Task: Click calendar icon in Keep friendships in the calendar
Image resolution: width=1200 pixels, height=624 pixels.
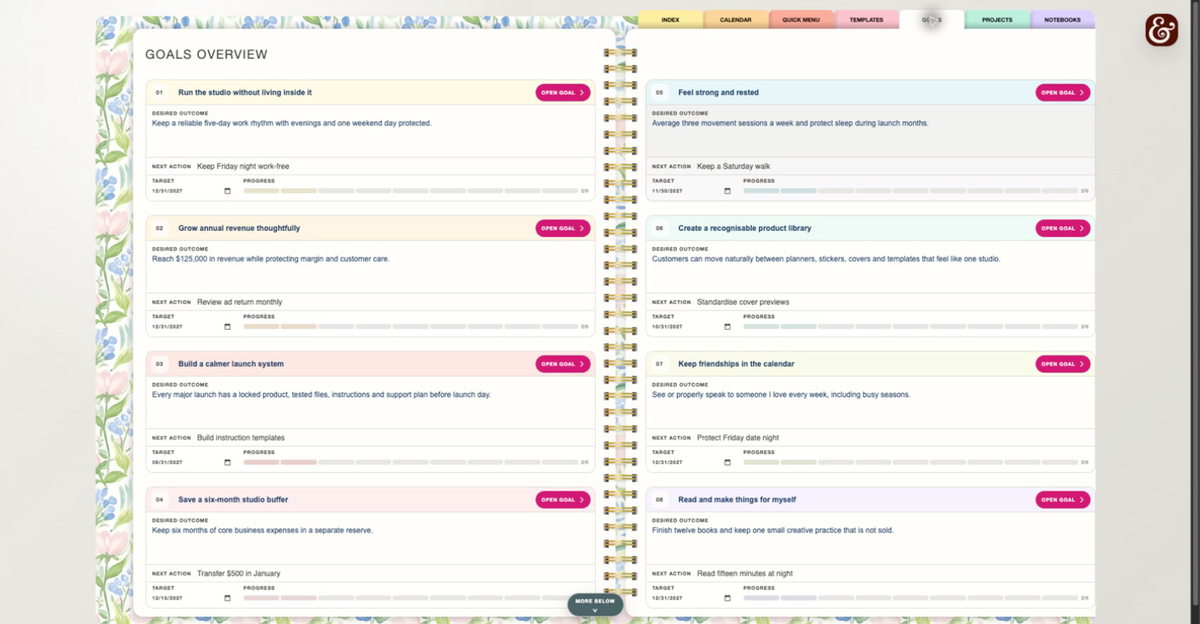Action: click(x=727, y=462)
